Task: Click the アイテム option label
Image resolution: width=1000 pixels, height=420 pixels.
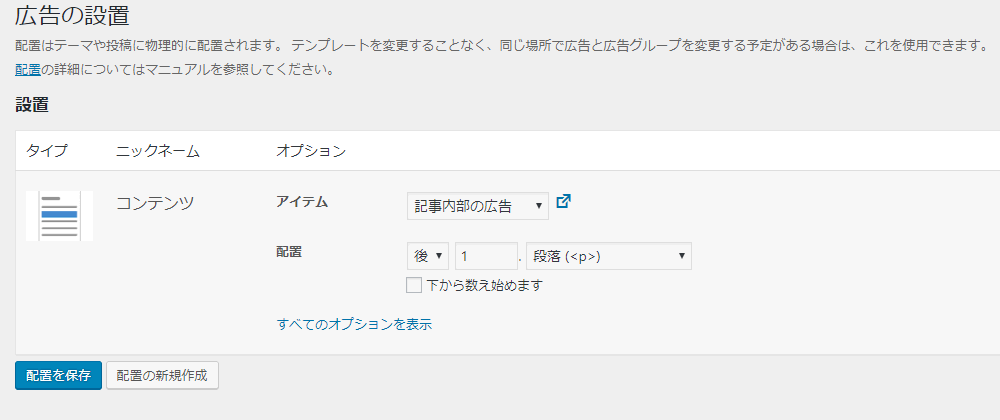Action: pyautogui.click(x=302, y=202)
